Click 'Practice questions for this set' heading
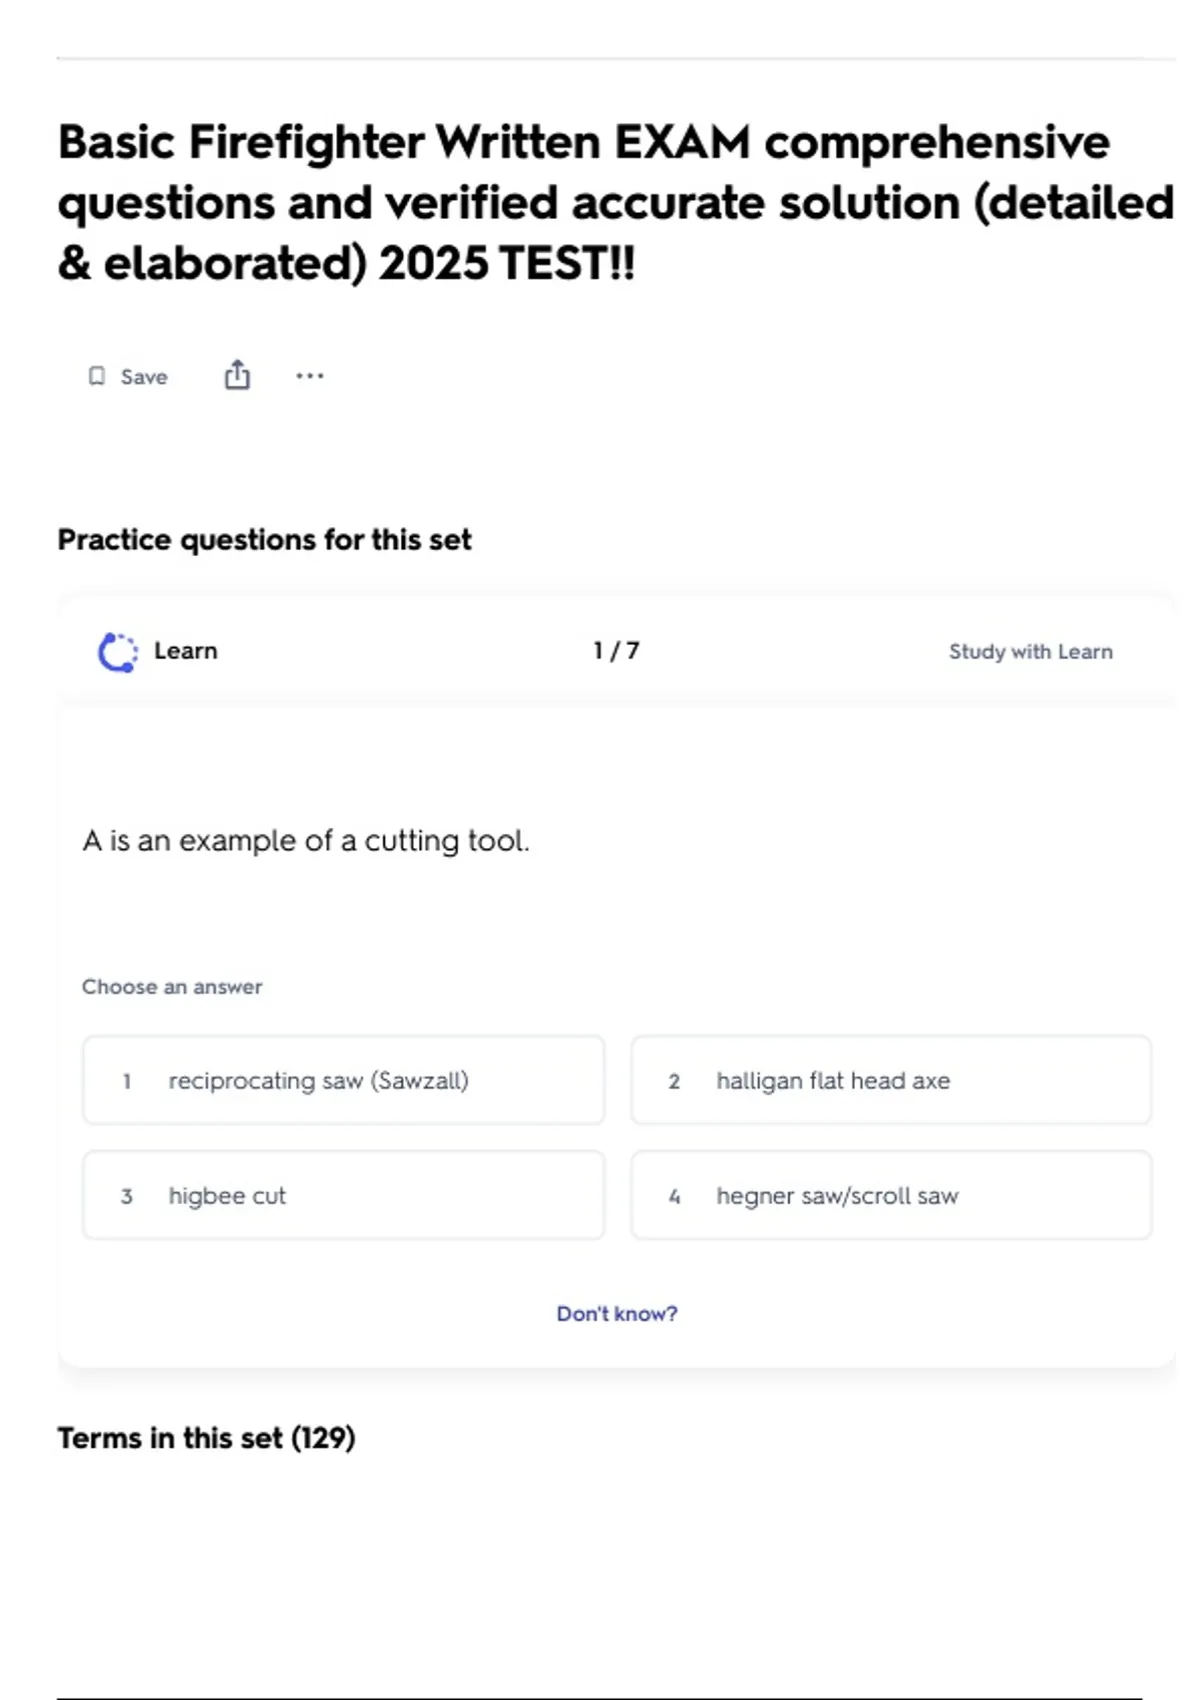1200x1700 pixels. point(264,540)
